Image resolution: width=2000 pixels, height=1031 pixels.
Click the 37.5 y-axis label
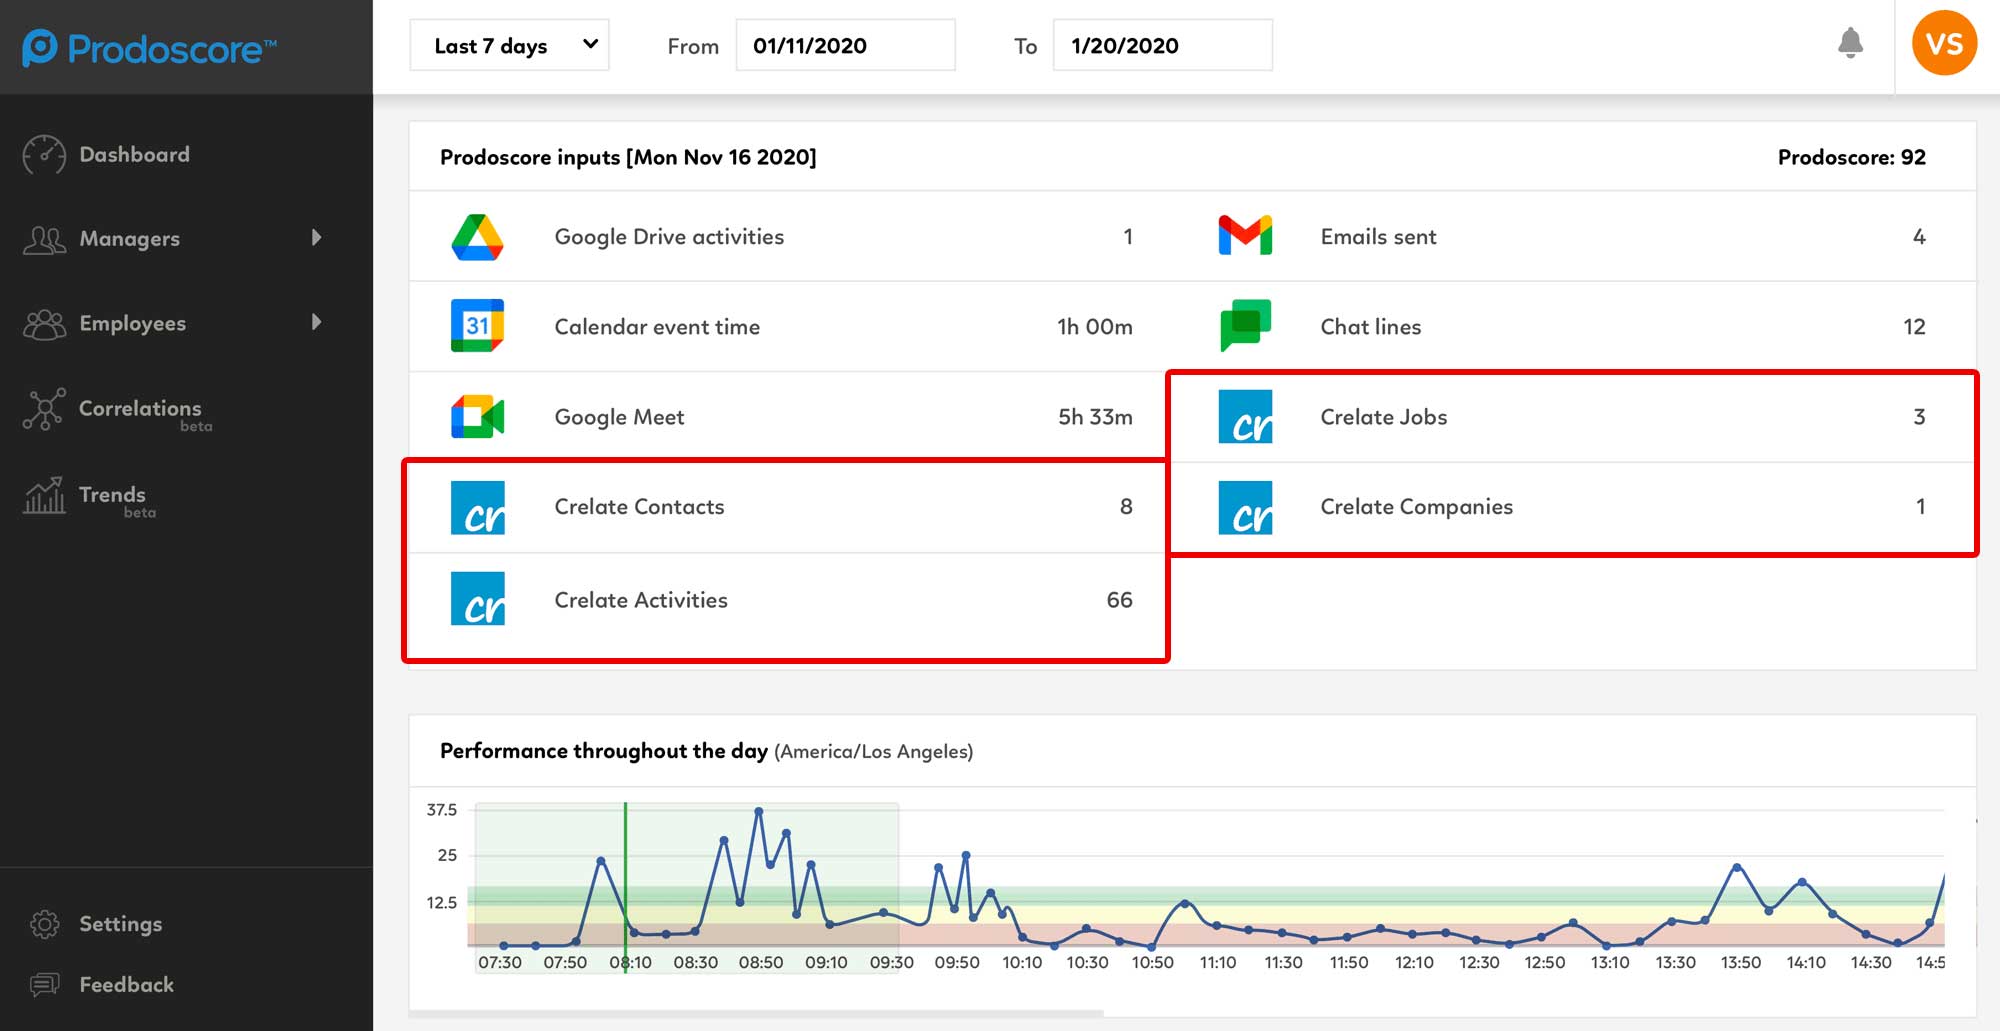[x=441, y=809]
